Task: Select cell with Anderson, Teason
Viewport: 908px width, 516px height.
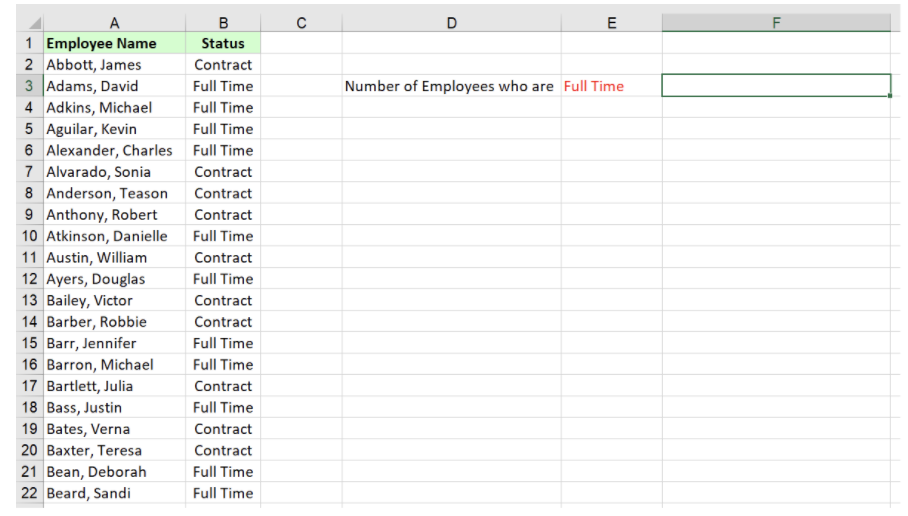Action: [115, 193]
